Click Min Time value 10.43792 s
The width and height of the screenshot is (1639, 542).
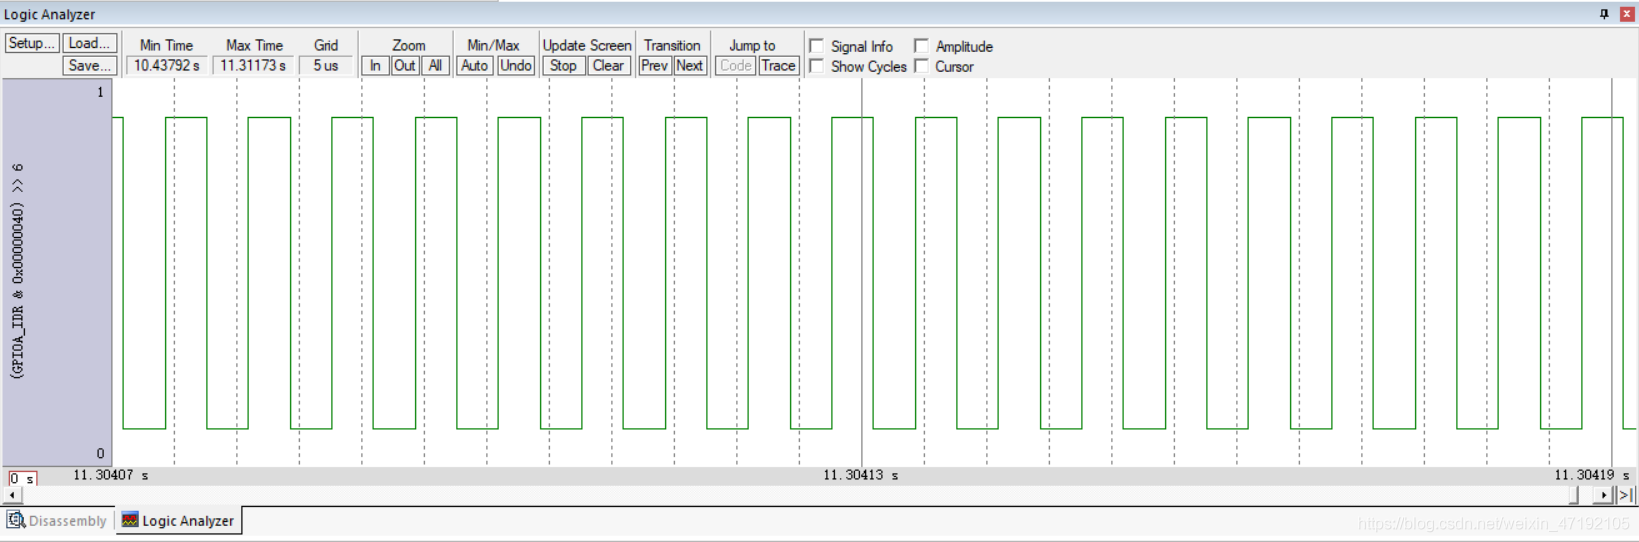[166, 65]
